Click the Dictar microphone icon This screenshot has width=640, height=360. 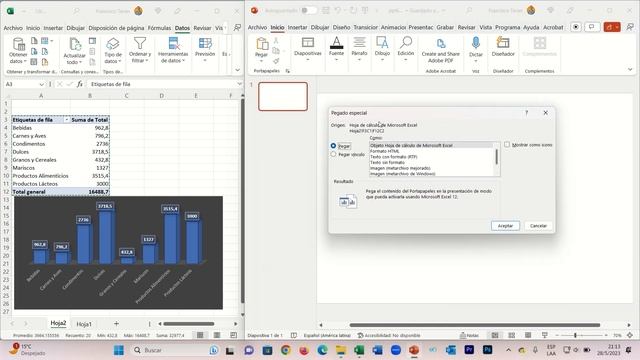tap(476, 43)
